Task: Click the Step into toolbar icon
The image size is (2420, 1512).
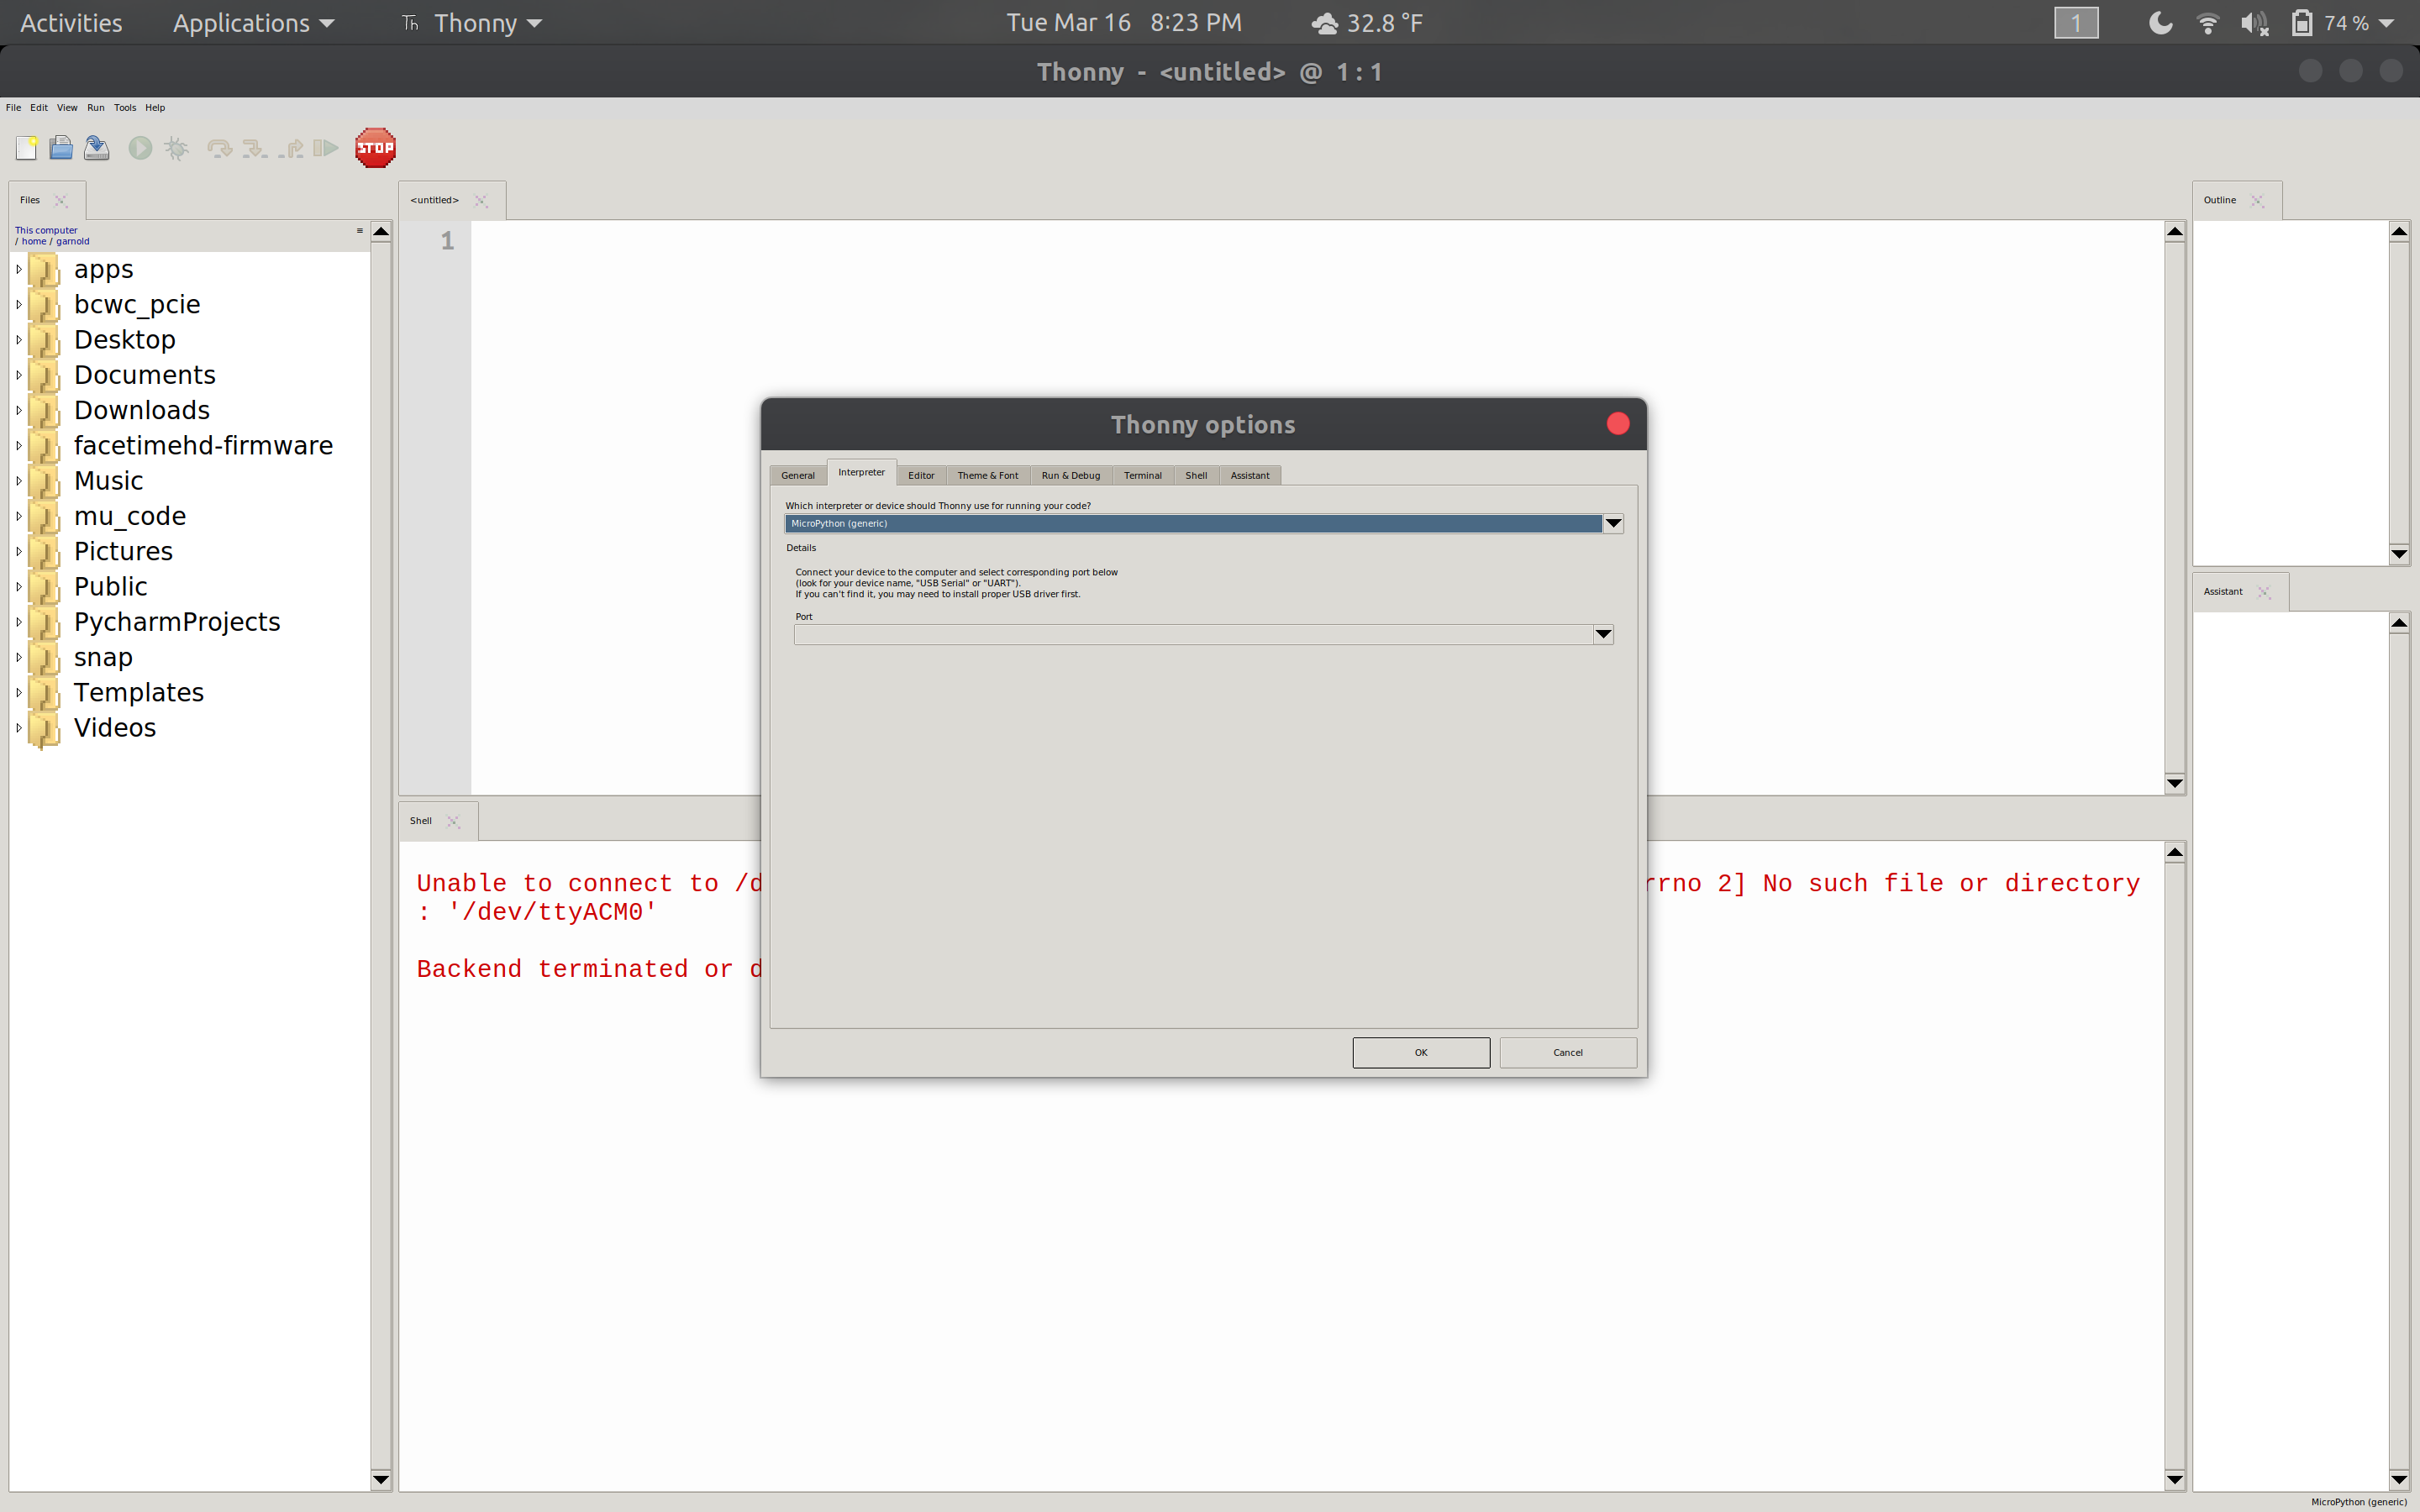Action: tap(255, 148)
